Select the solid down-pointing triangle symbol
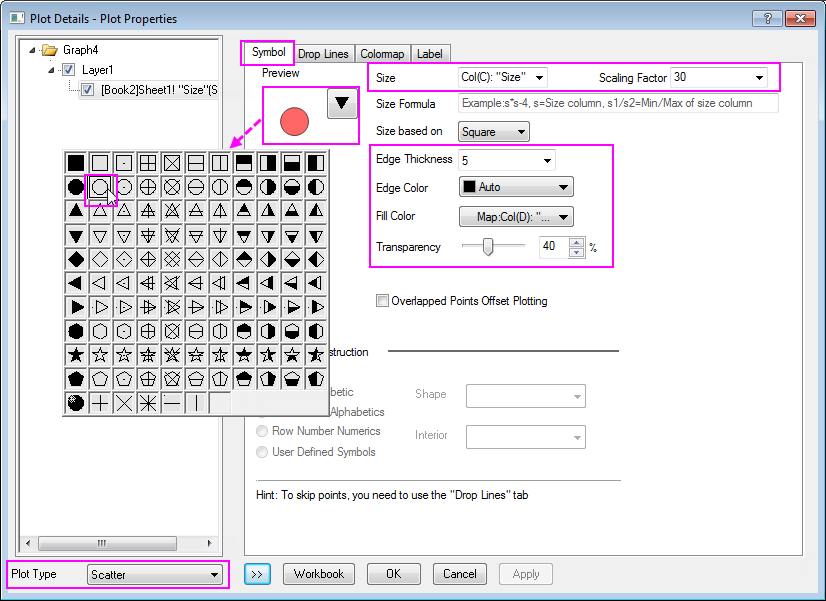The image size is (826, 601). coord(76,234)
